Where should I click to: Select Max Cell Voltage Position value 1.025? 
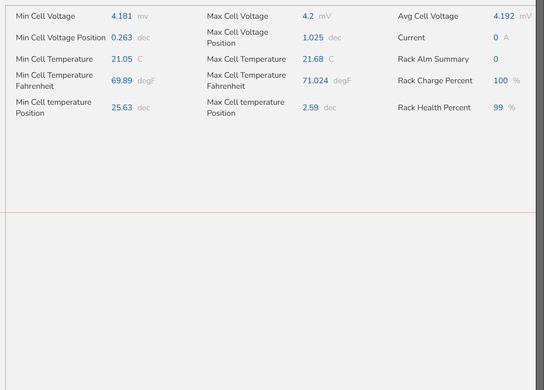(x=313, y=38)
